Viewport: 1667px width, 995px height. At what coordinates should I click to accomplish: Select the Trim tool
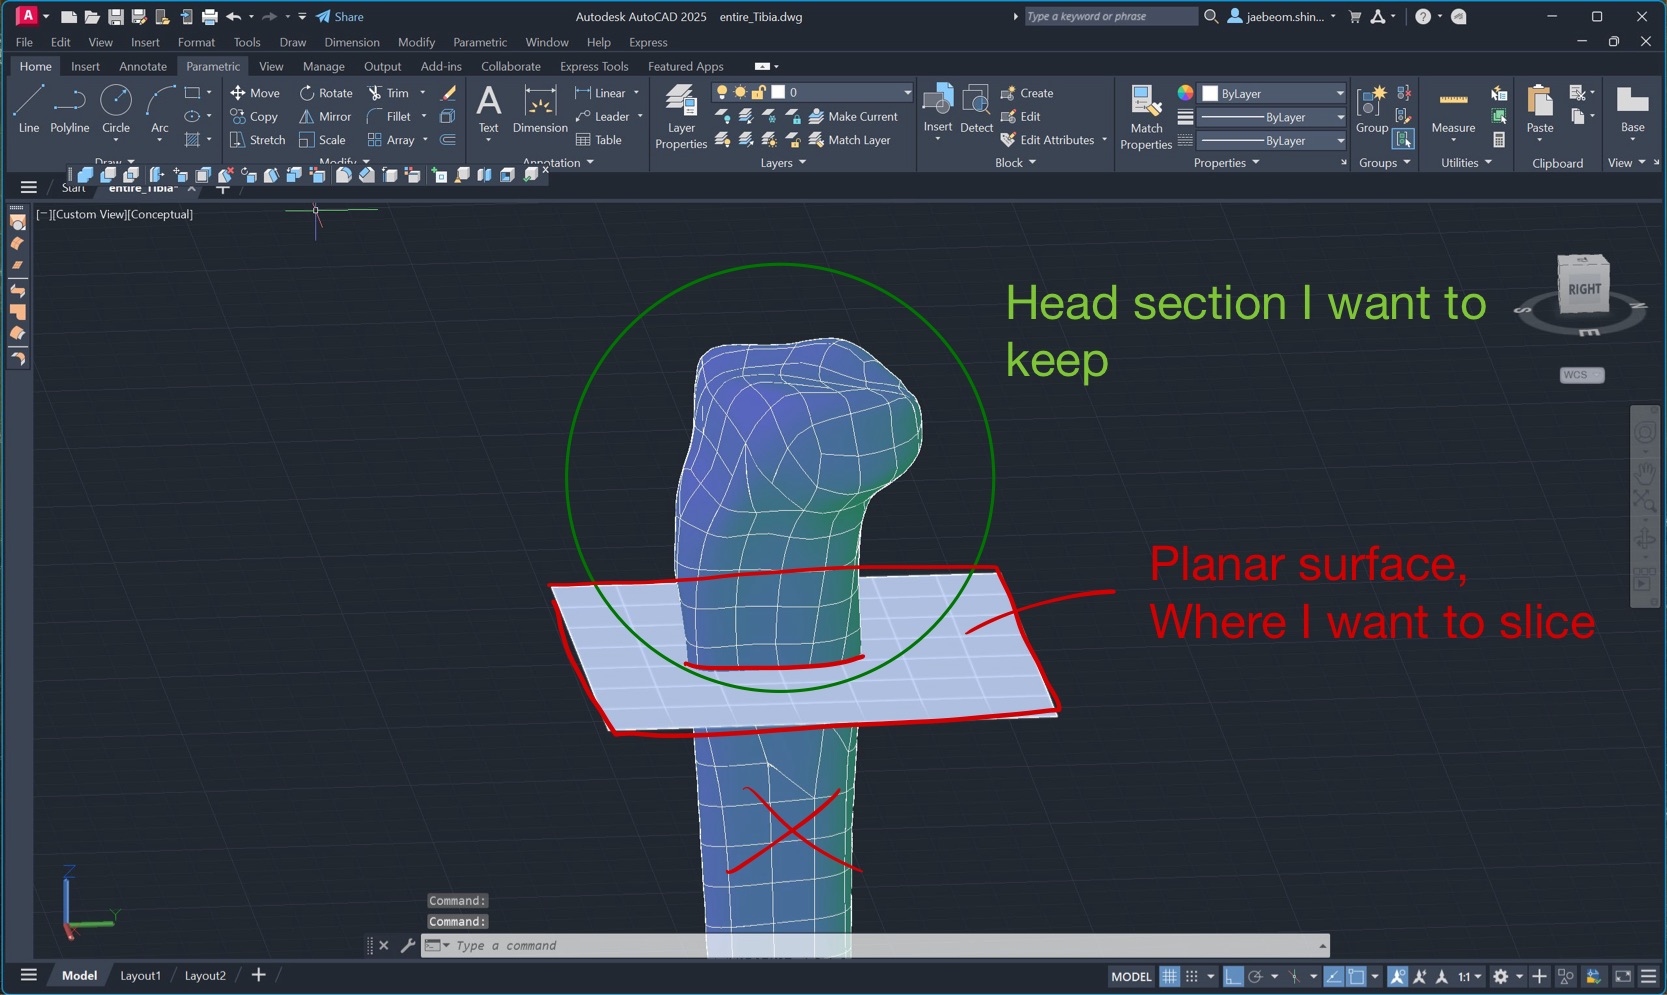pos(390,92)
